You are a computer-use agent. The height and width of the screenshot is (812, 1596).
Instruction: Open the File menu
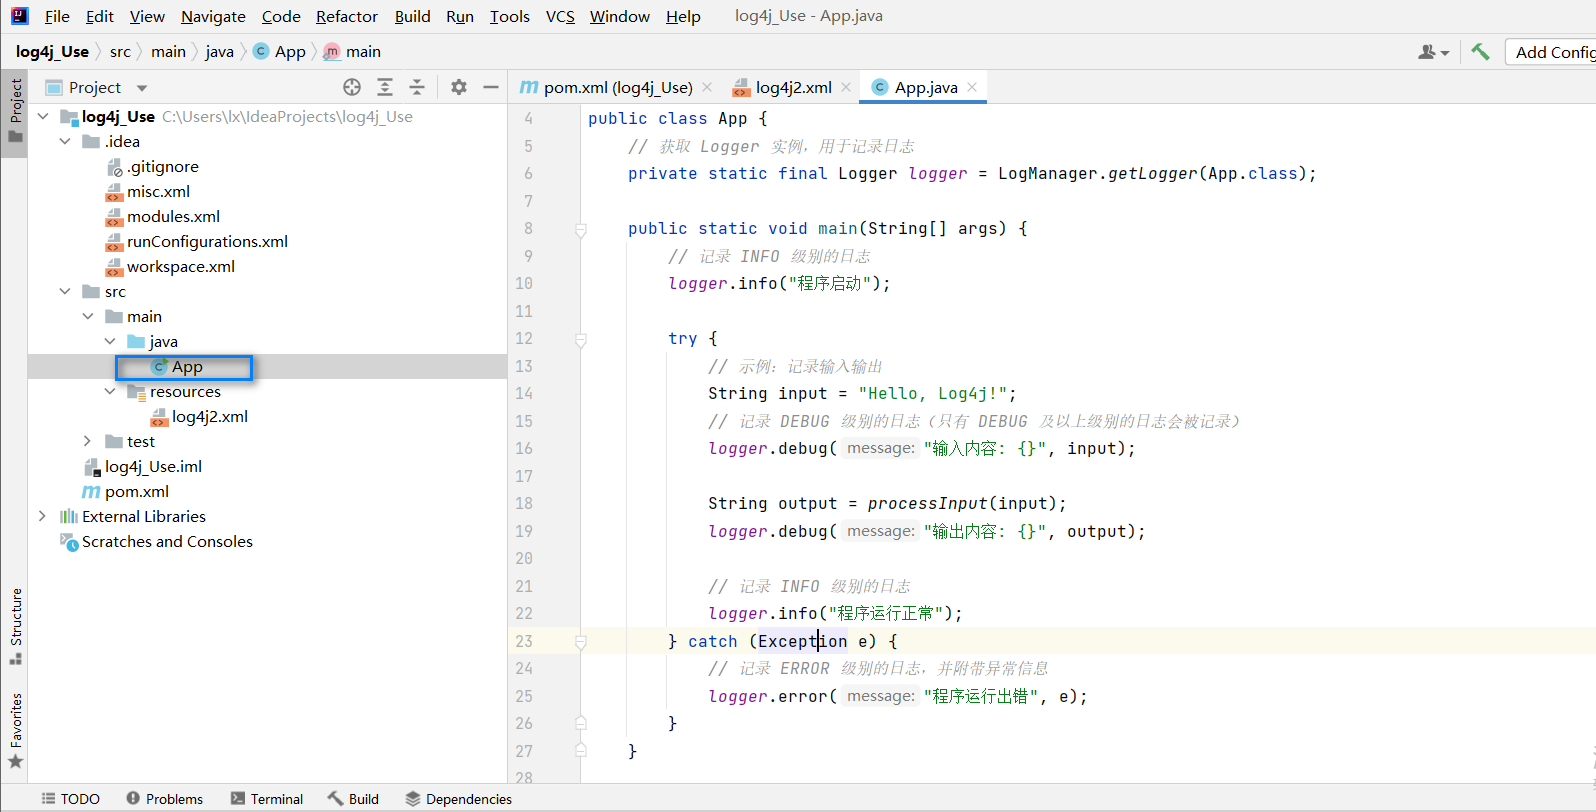[x=57, y=16]
